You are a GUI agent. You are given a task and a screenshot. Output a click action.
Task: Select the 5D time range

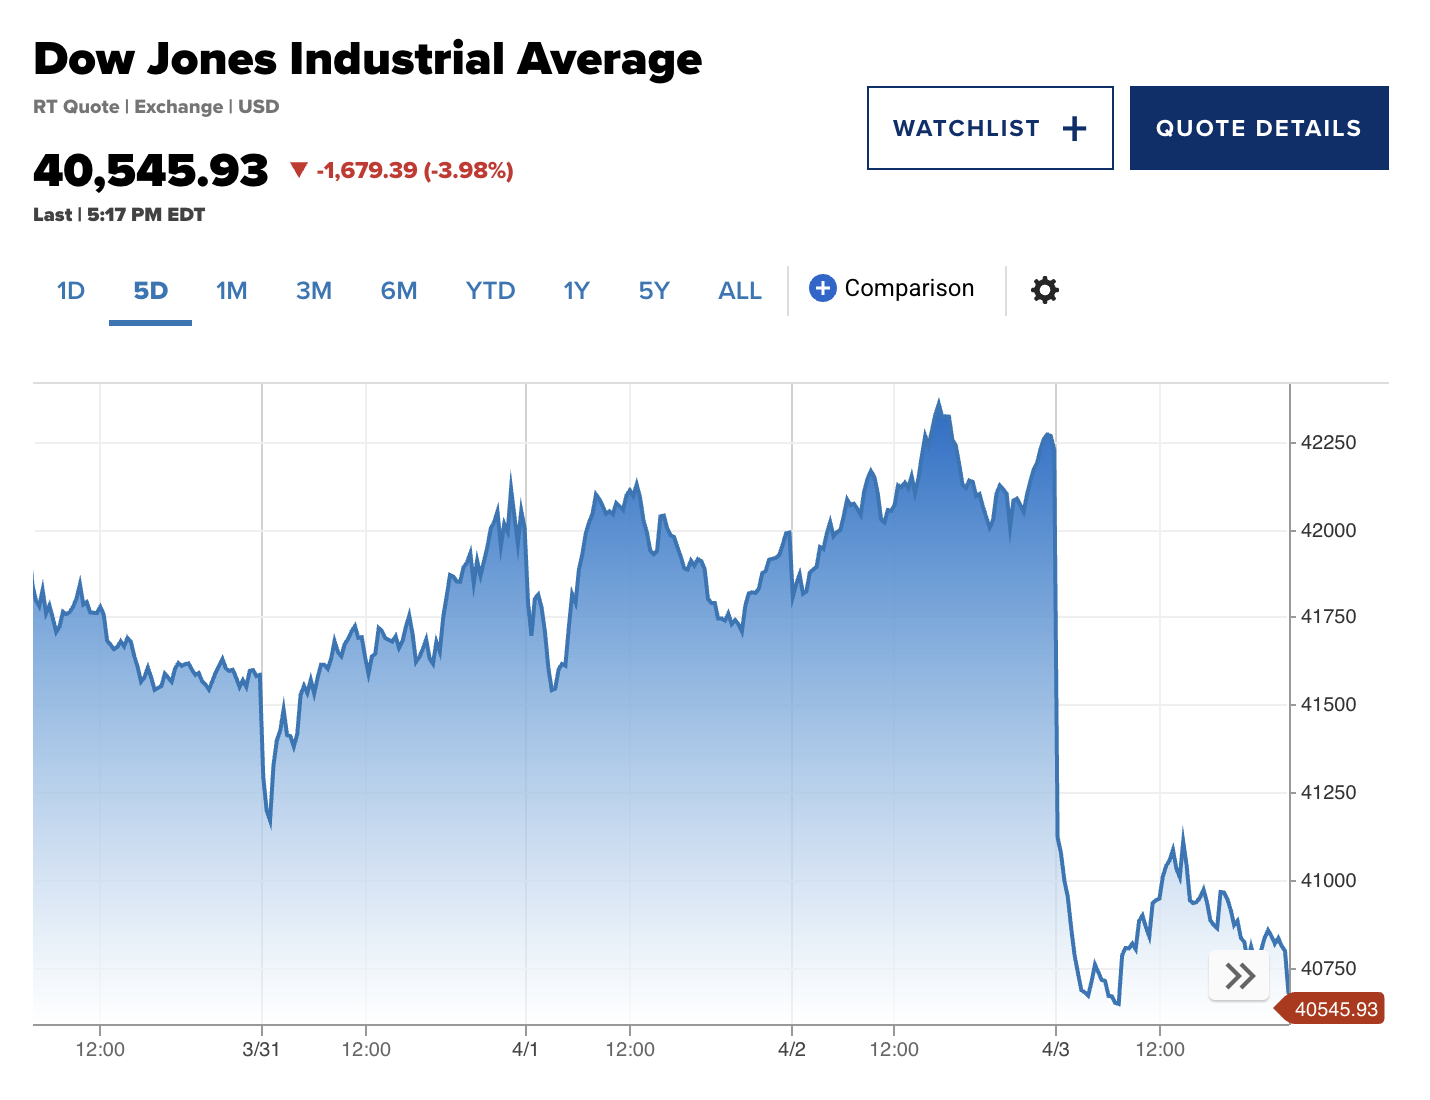151,291
